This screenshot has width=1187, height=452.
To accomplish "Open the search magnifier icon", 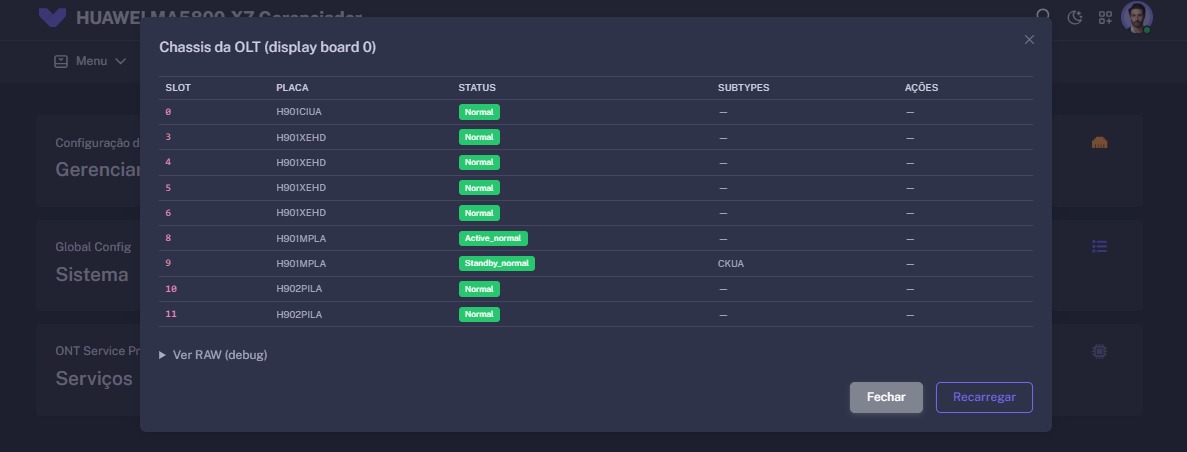I will pos(1044,16).
